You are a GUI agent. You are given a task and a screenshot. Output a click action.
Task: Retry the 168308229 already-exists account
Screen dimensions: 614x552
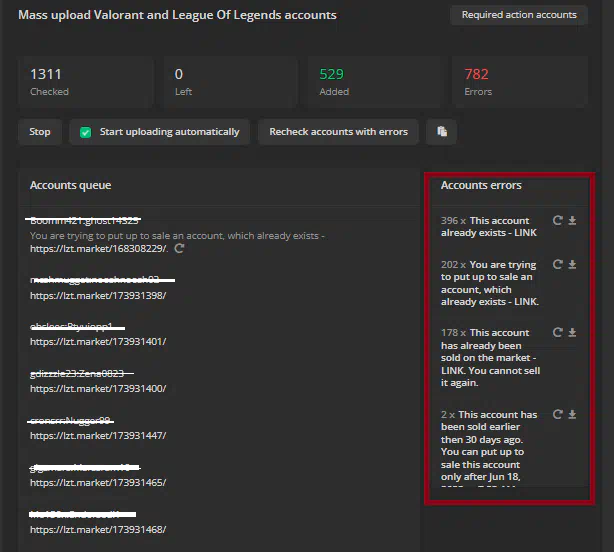click(179, 248)
